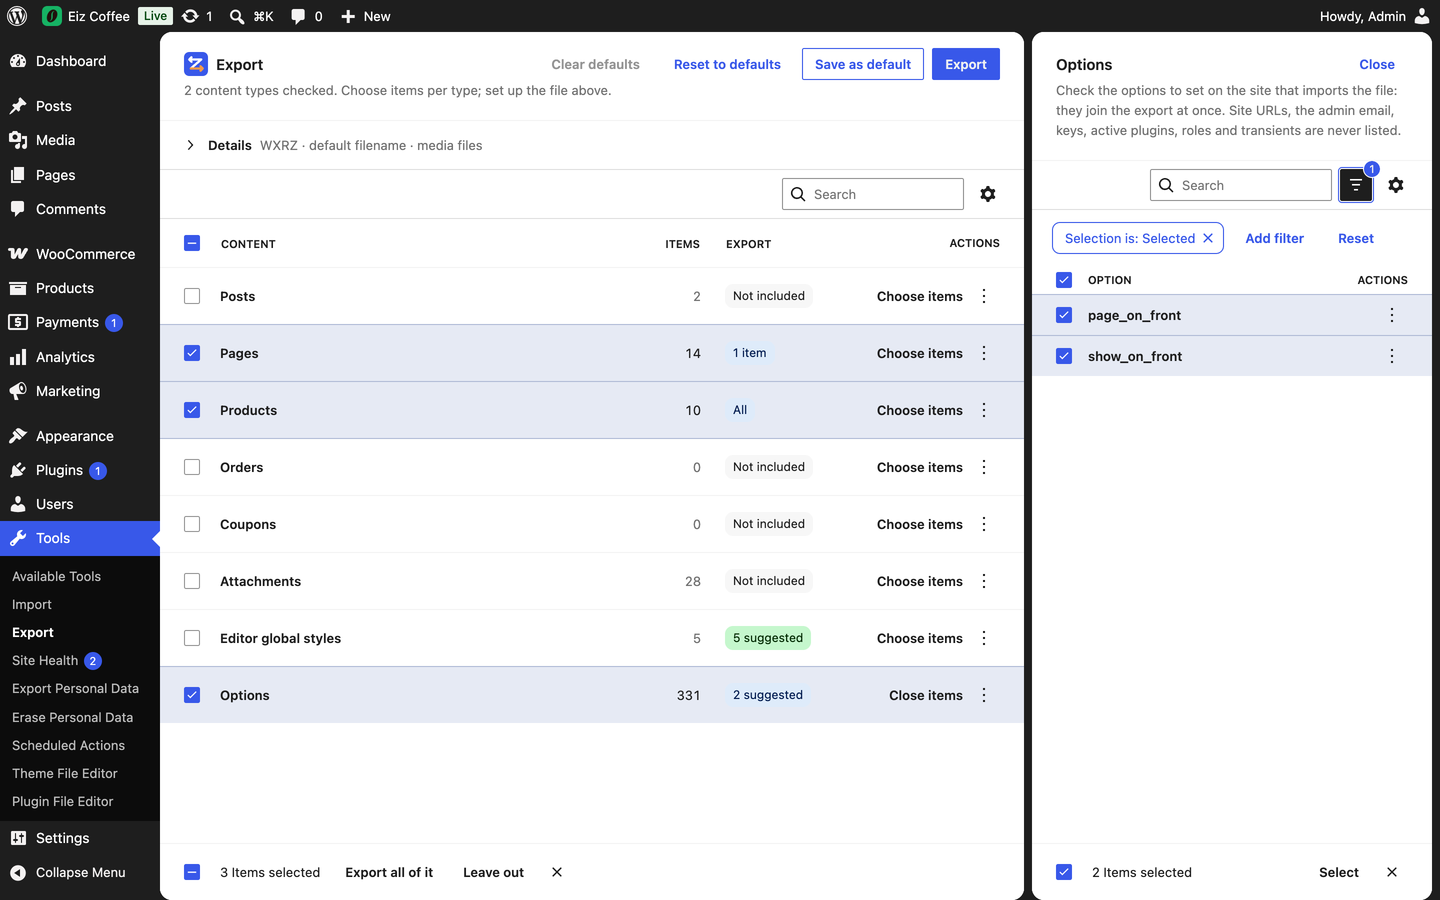This screenshot has width=1440, height=900.
Task: Expand the Details section chevron
Action: [x=190, y=145]
